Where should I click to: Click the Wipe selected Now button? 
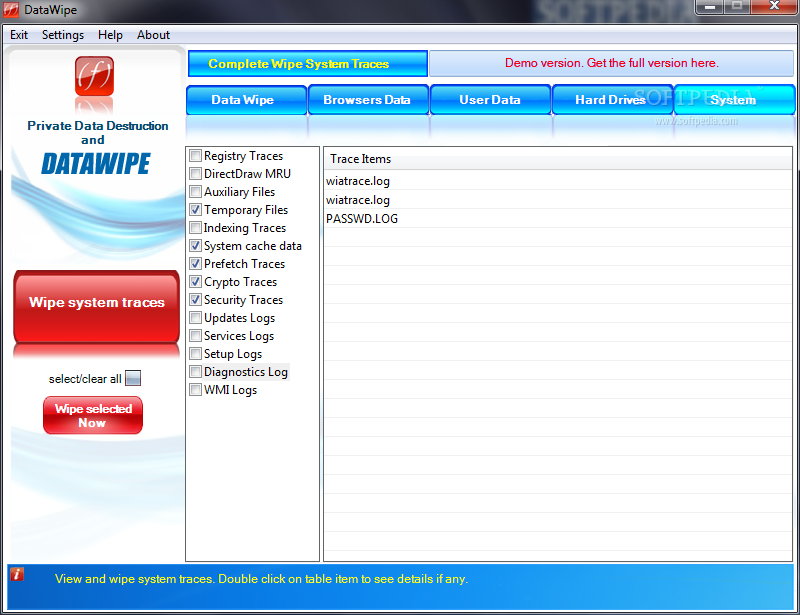[93, 415]
